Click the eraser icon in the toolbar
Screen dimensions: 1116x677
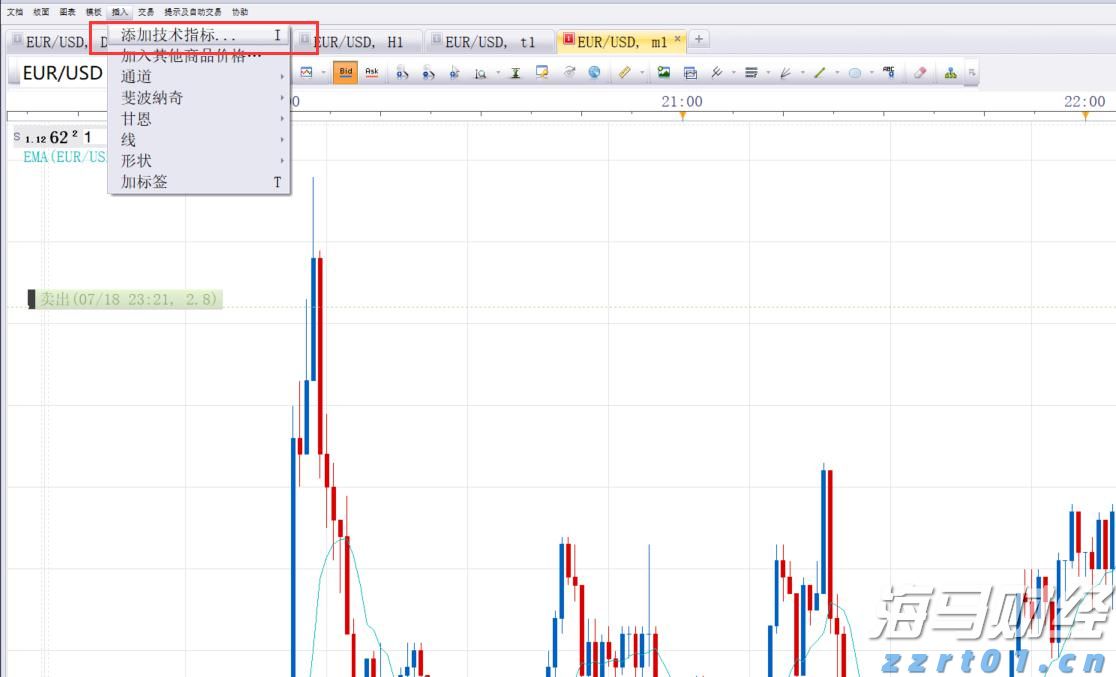coord(920,73)
